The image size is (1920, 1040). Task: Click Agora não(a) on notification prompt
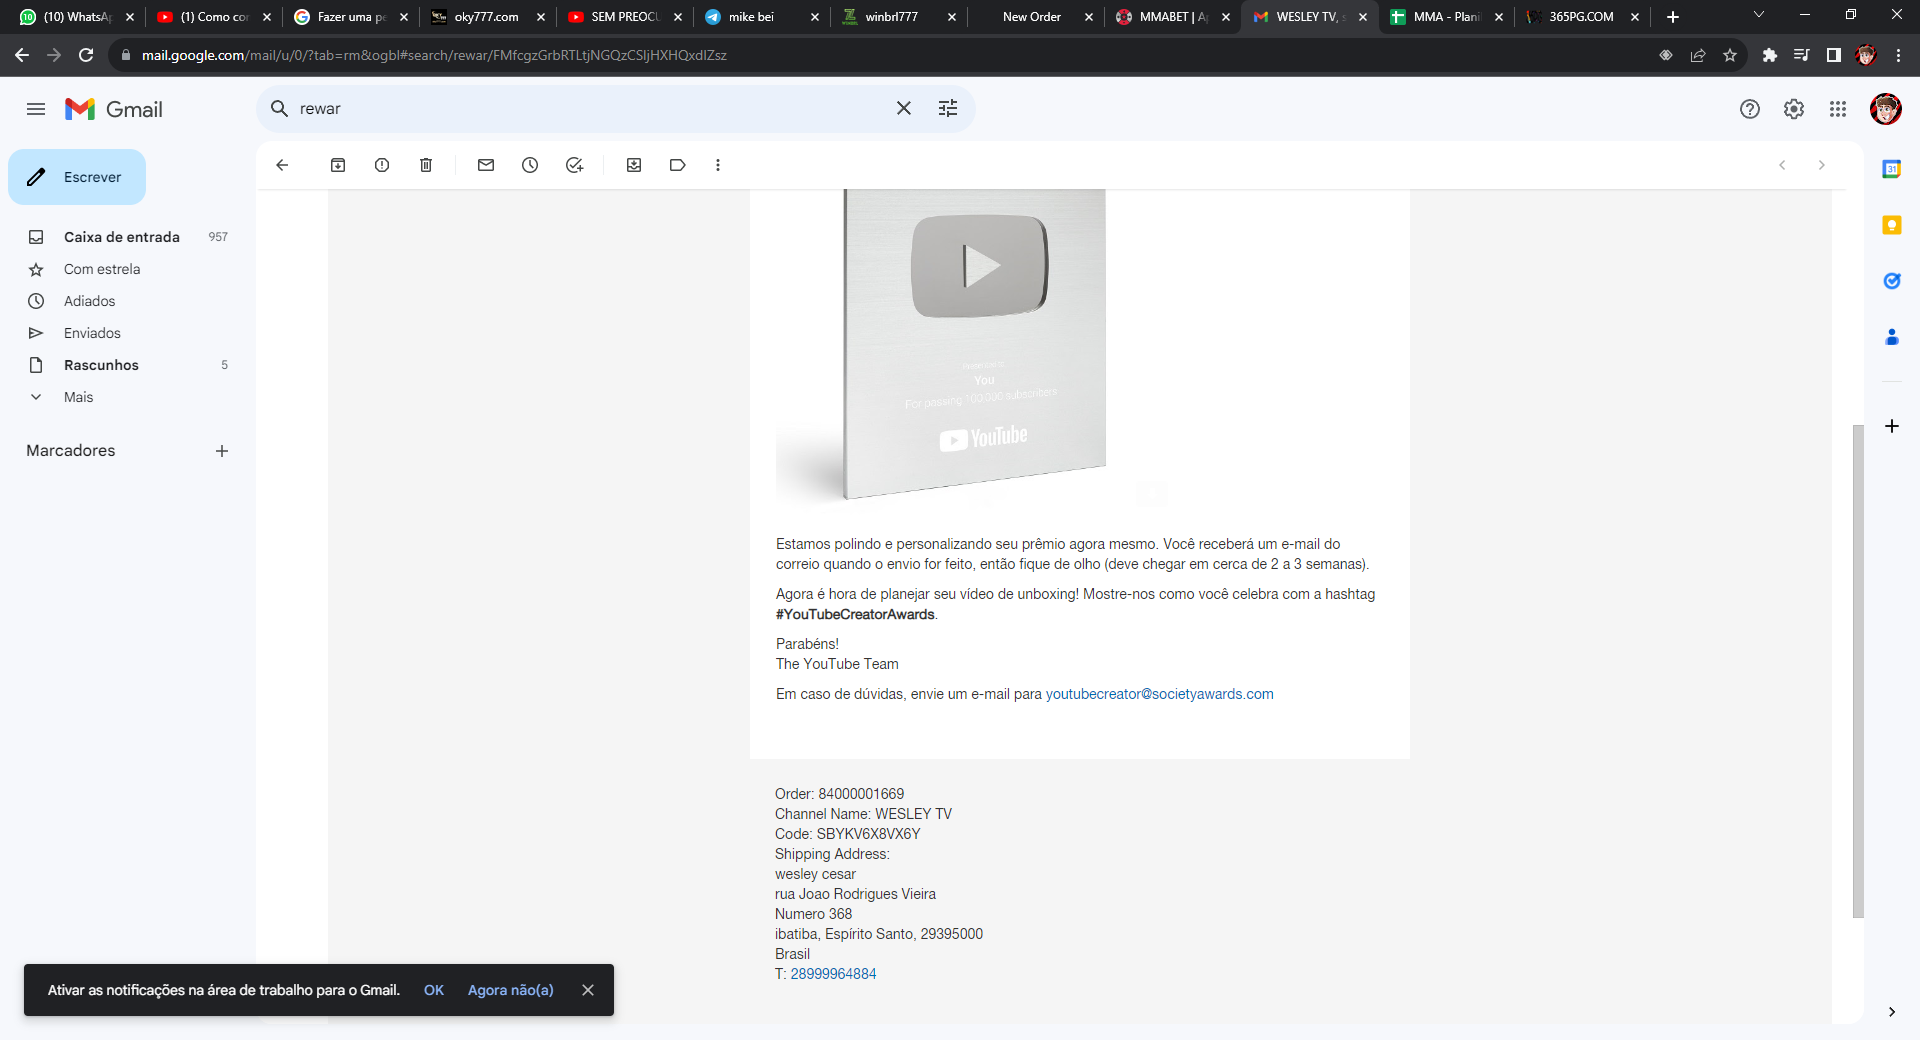point(510,990)
